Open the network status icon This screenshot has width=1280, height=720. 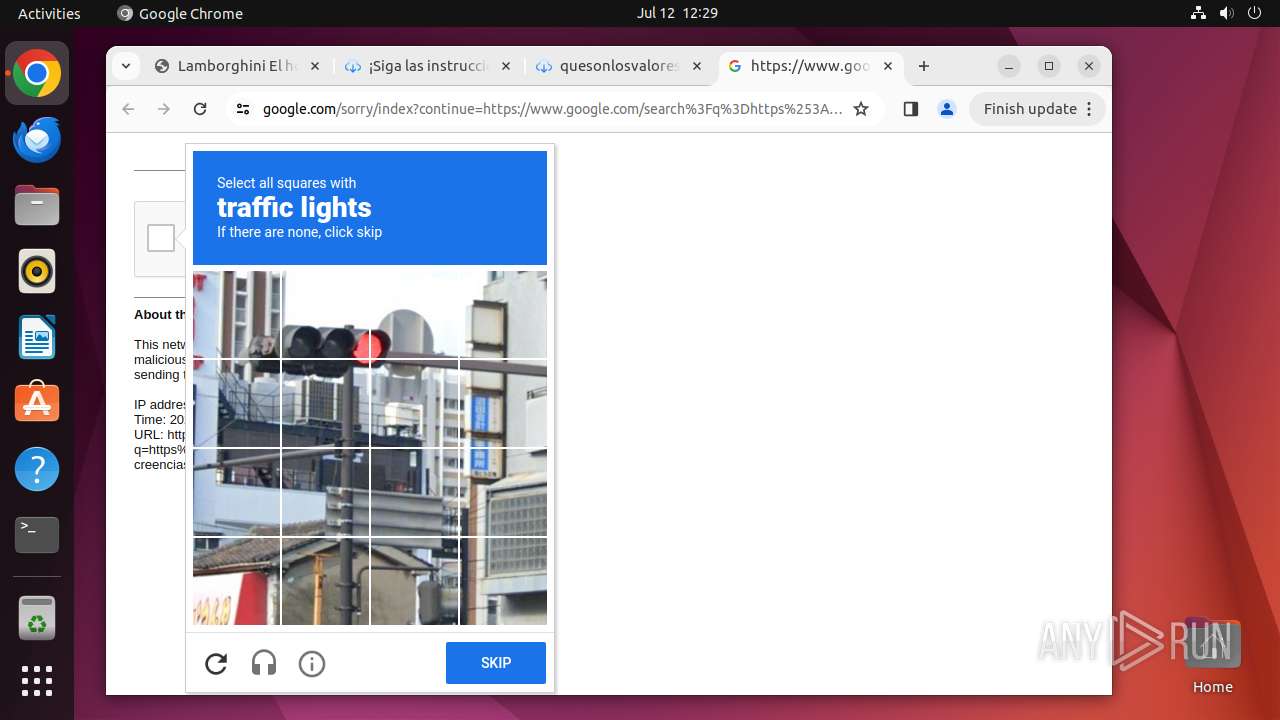[1198, 13]
